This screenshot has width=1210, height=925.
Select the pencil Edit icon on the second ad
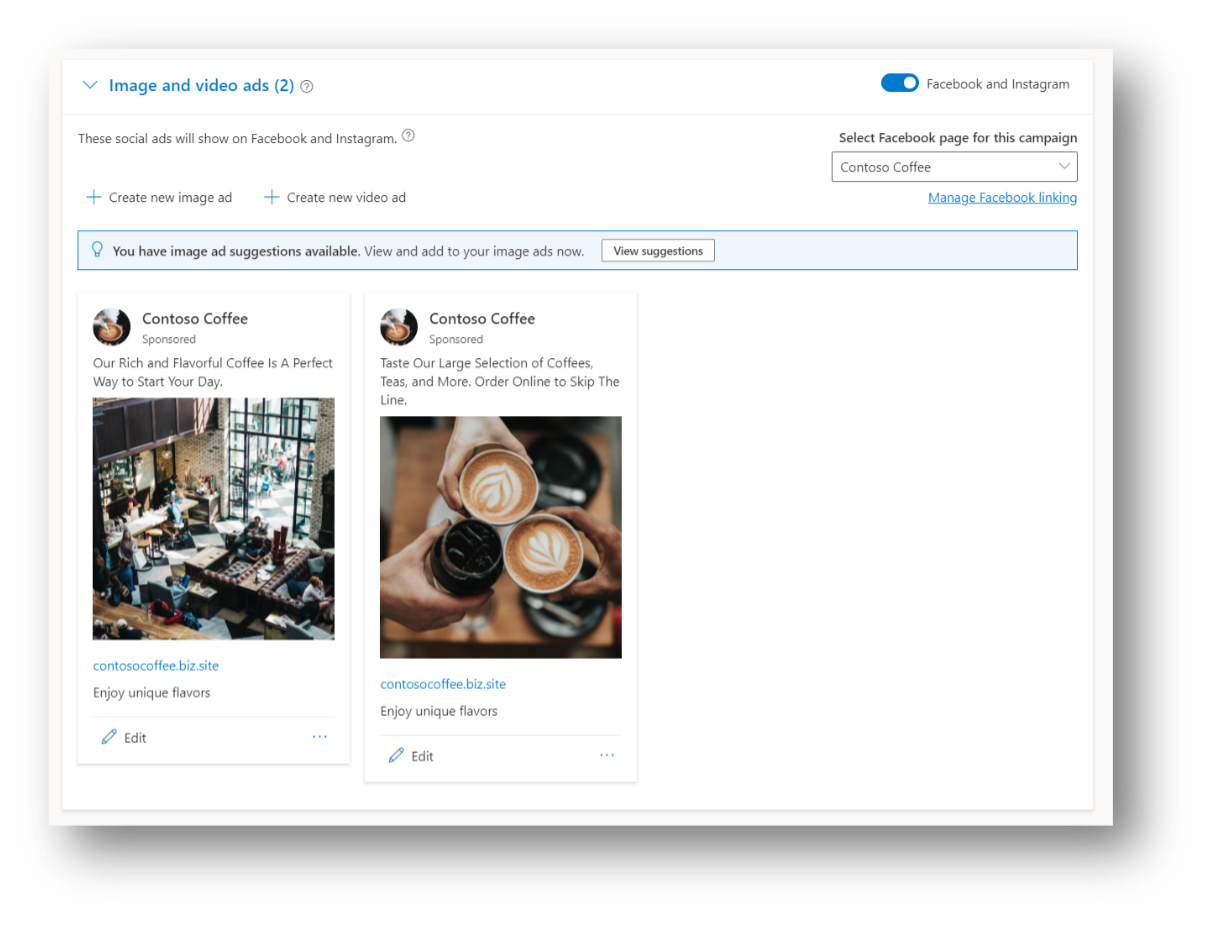point(396,756)
